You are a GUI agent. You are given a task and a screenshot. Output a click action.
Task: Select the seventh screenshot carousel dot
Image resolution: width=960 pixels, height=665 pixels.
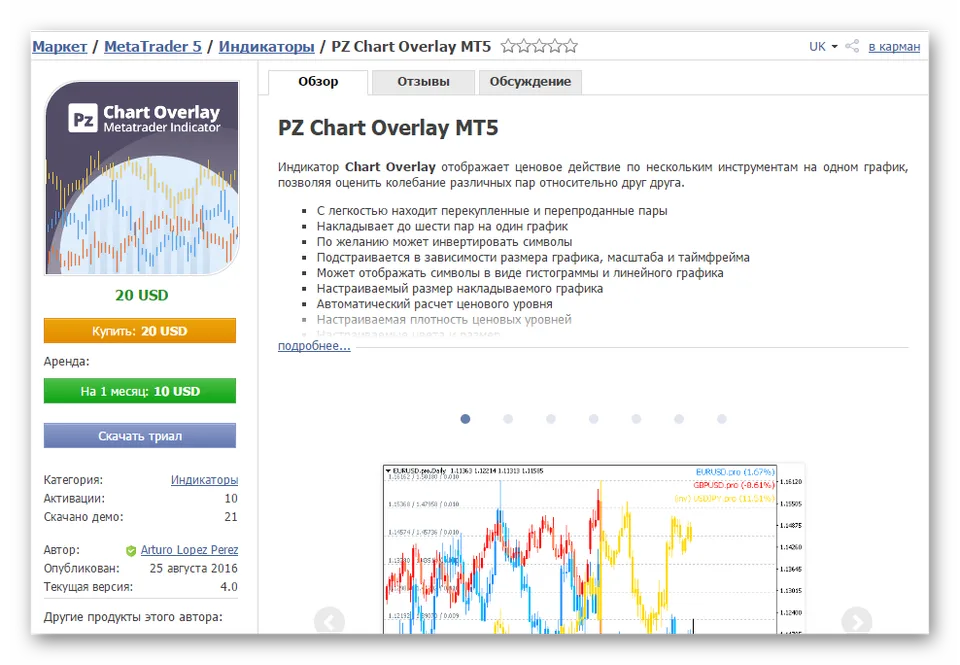(x=722, y=419)
